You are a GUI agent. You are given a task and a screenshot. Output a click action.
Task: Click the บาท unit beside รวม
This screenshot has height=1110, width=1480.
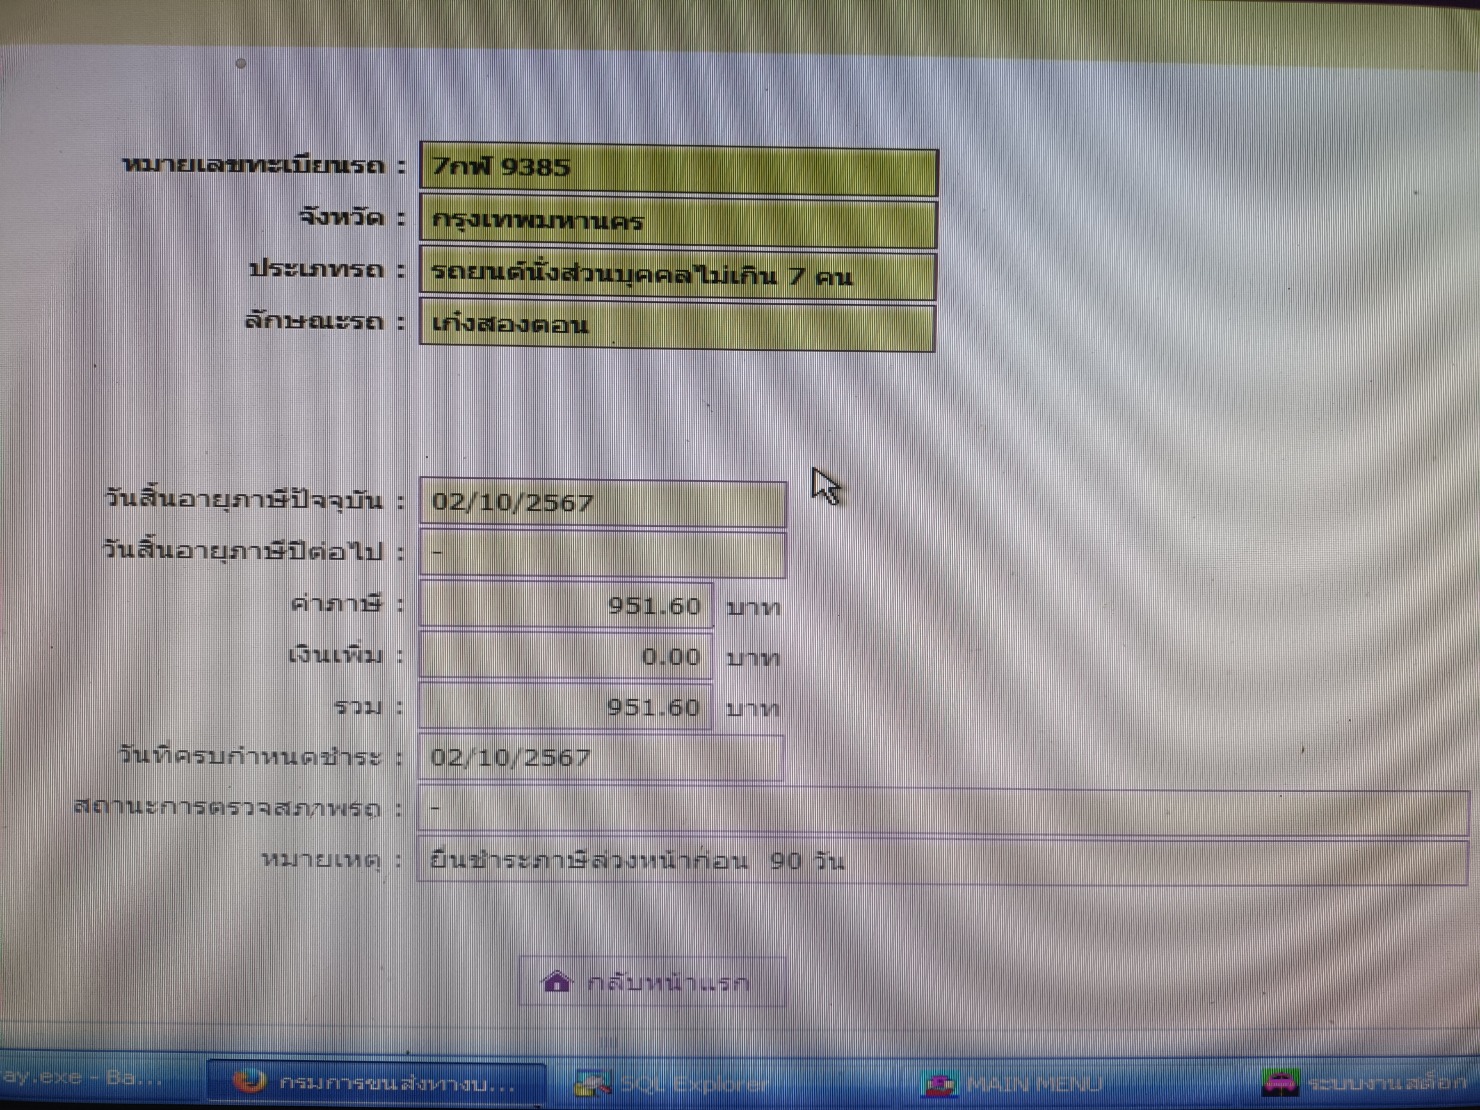click(x=753, y=709)
